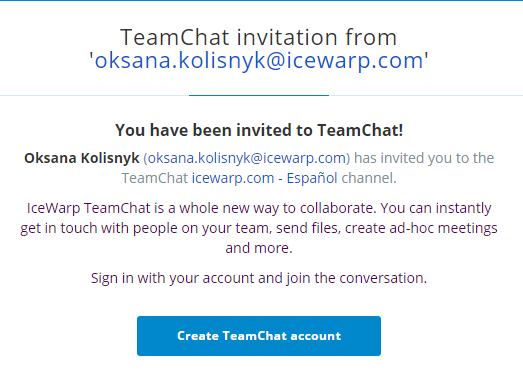Click the 'You have been invited to TeamChat!' heading

[x=259, y=130]
